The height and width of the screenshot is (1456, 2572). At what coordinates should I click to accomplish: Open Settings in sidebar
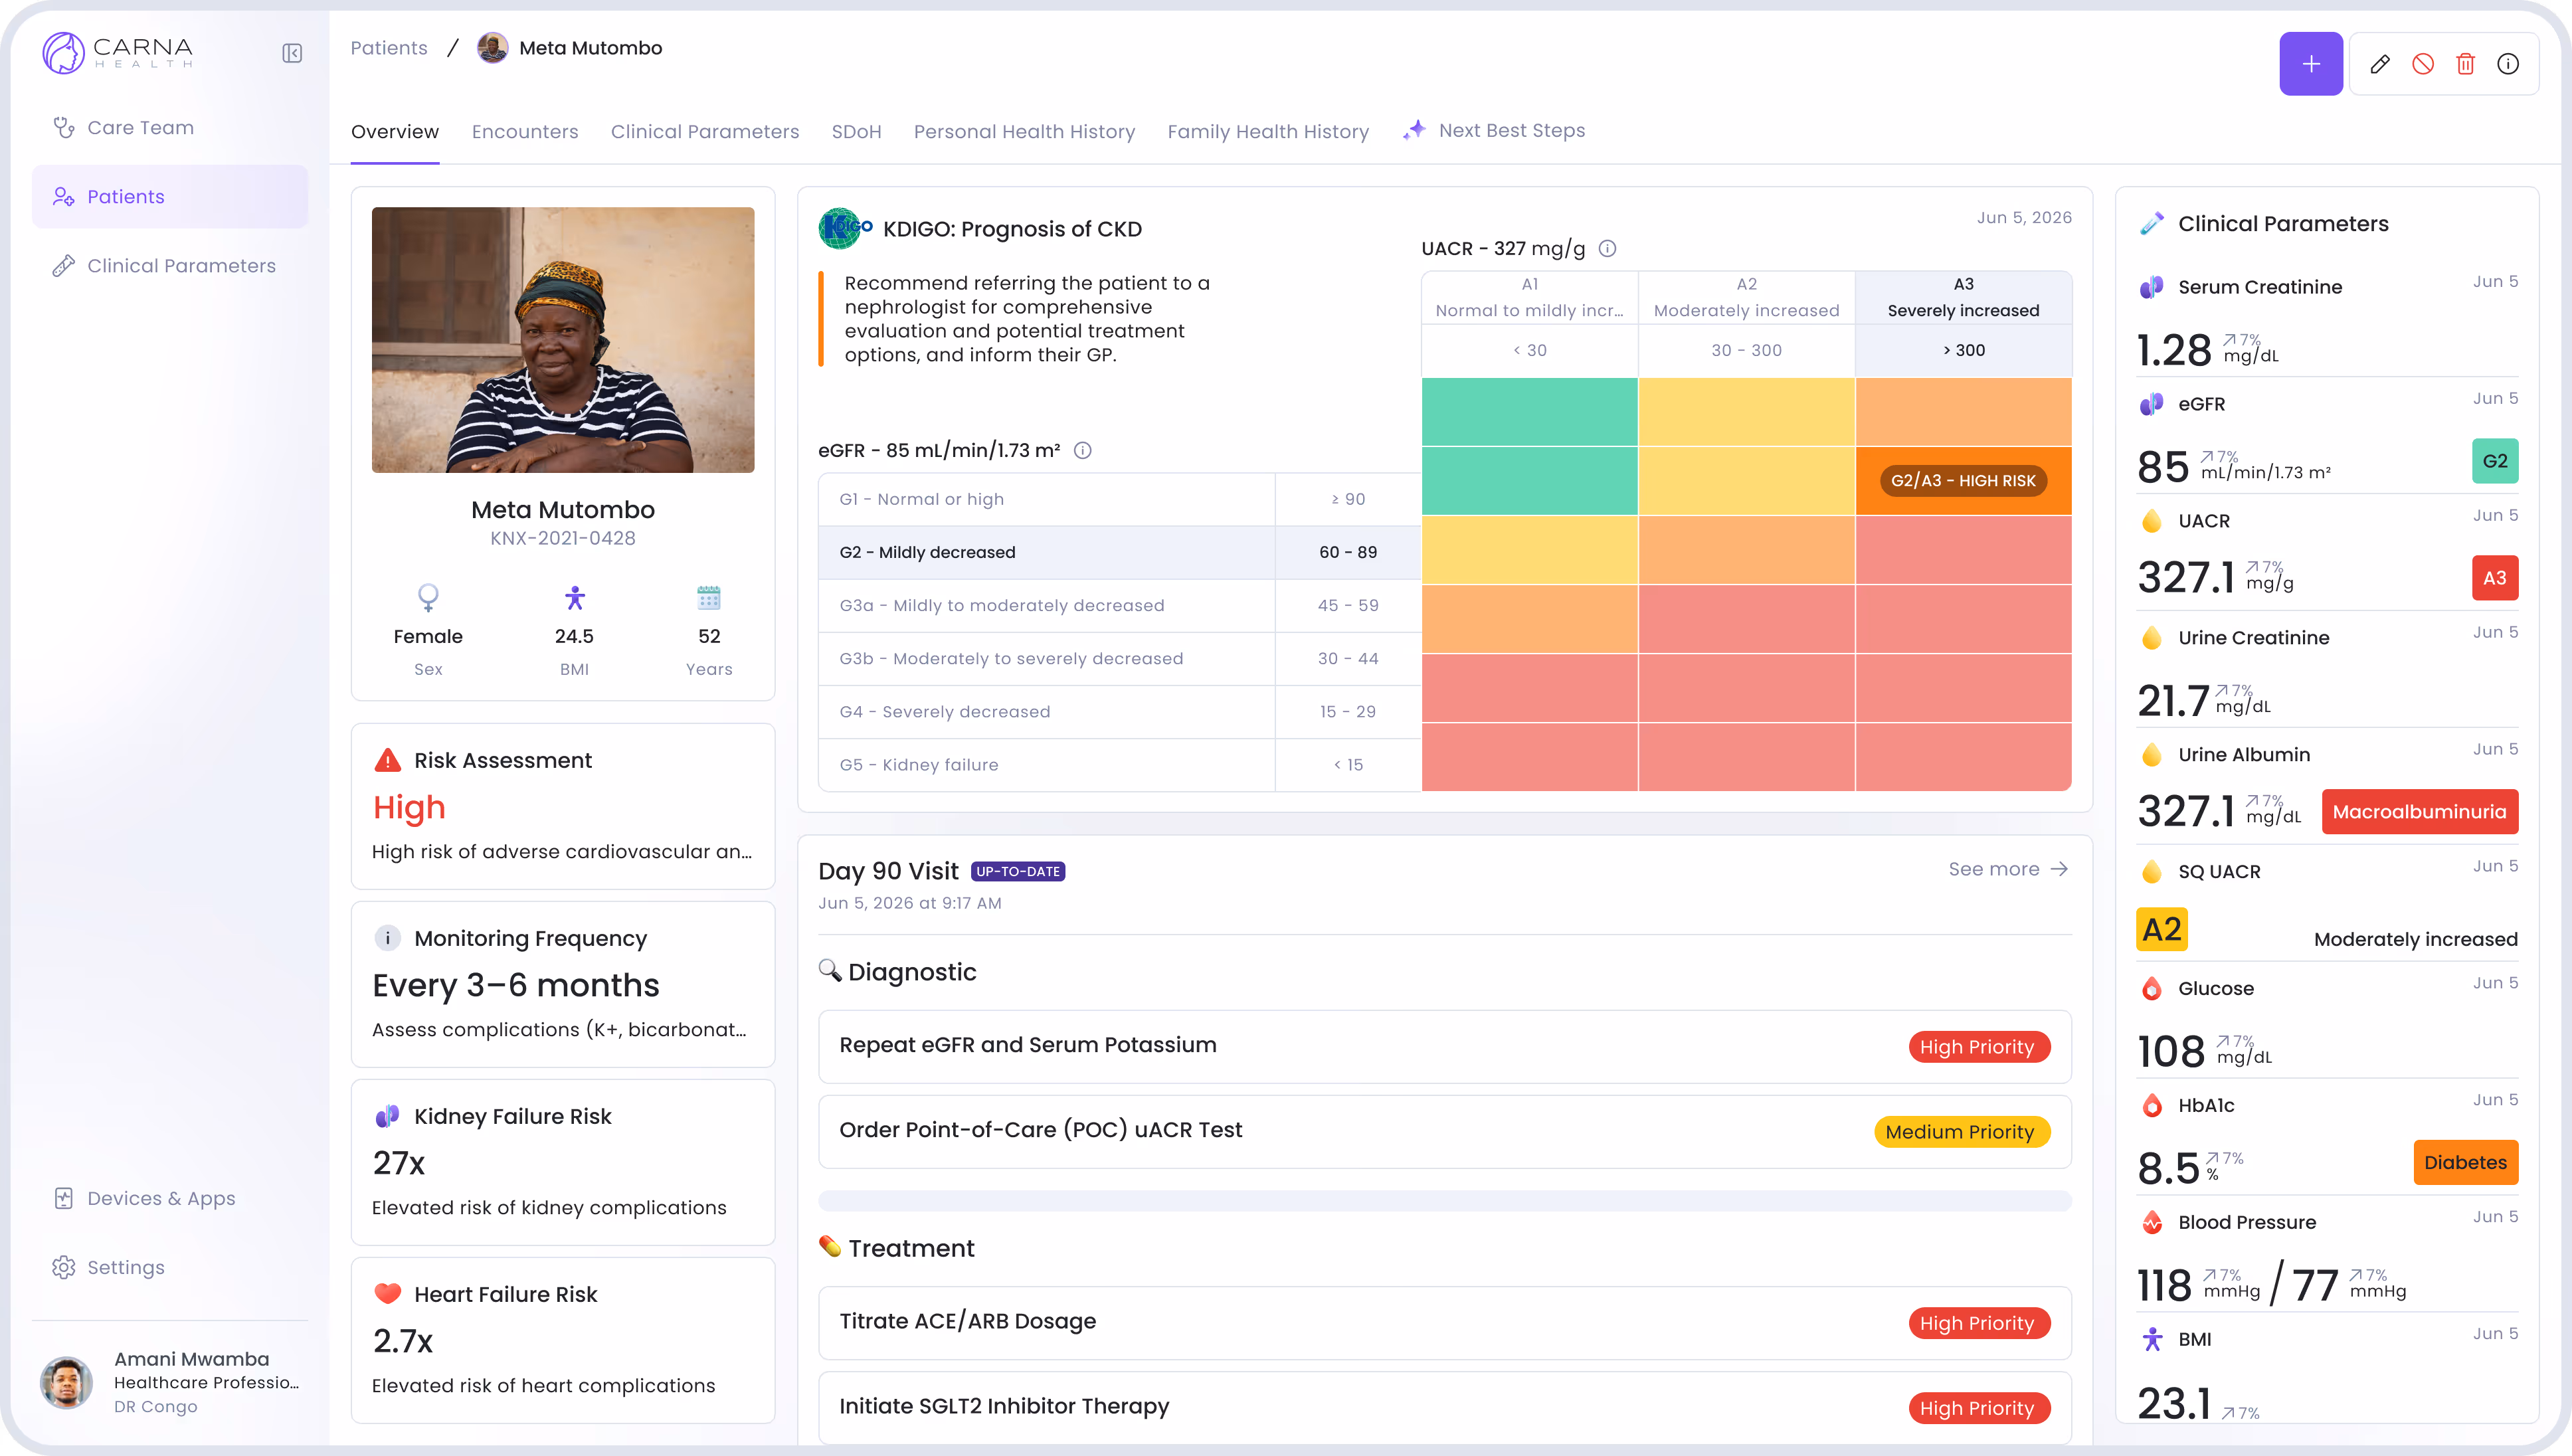point(170,1267)
